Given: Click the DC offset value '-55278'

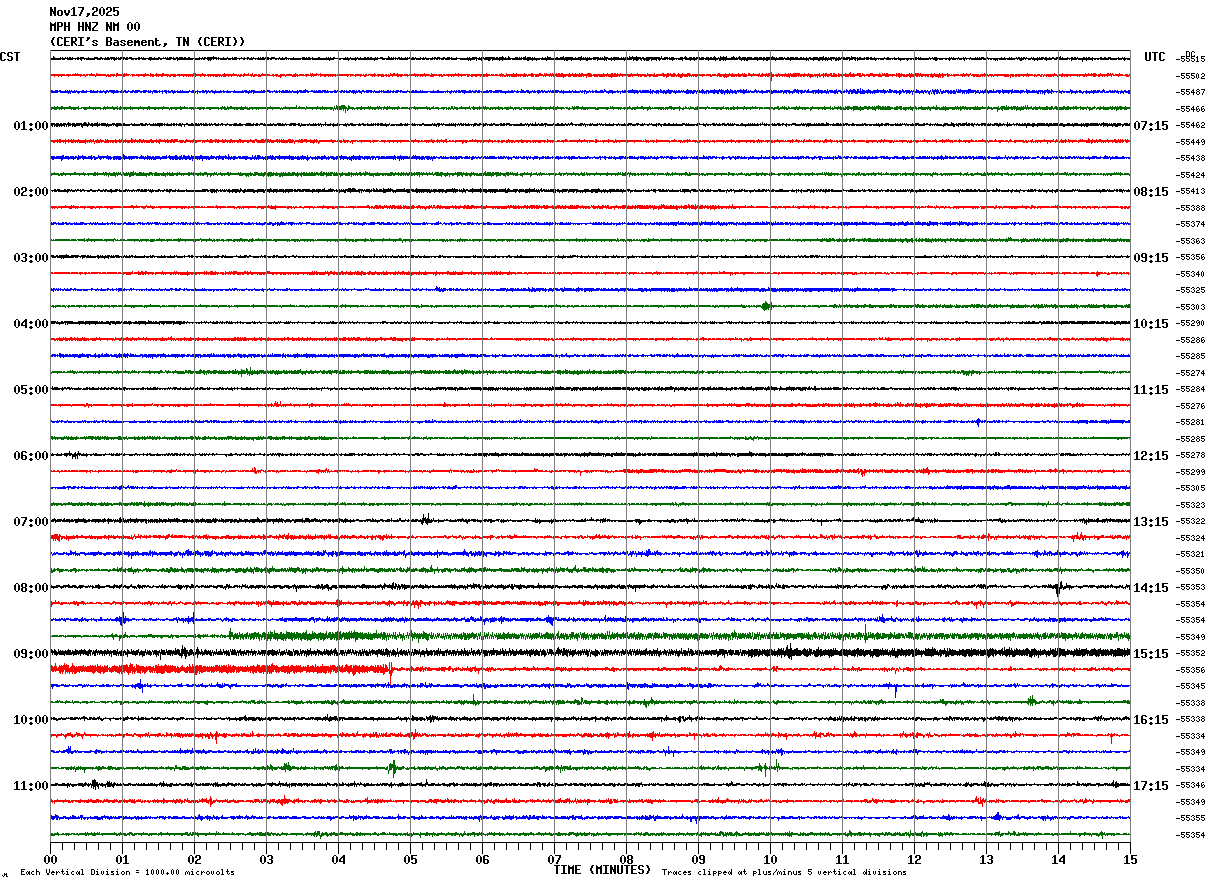Looking at the screenshot, I should tap(1190, 455).
